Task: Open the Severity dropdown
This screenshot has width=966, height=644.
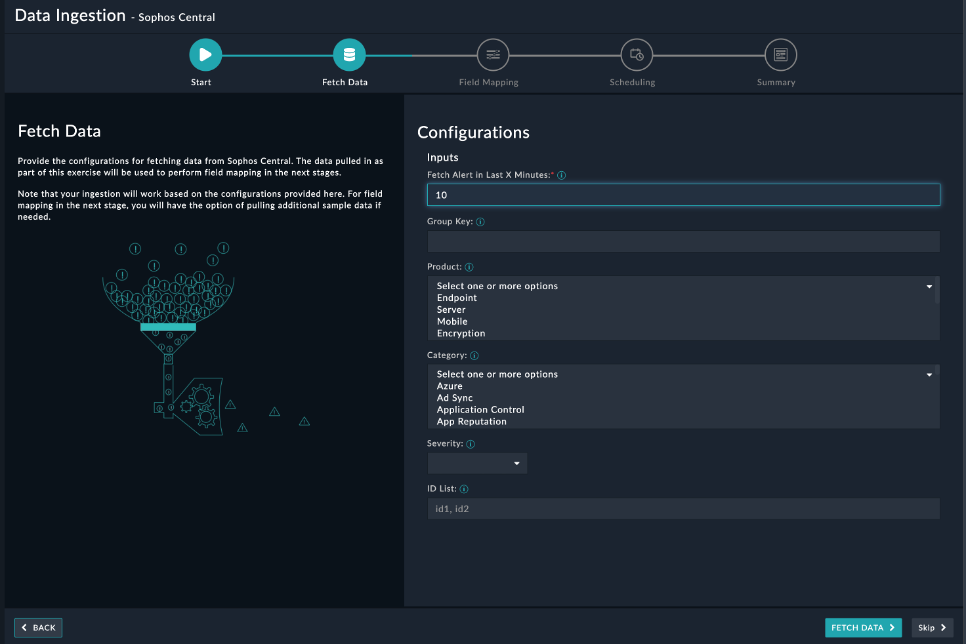Action: click(477, 463)
